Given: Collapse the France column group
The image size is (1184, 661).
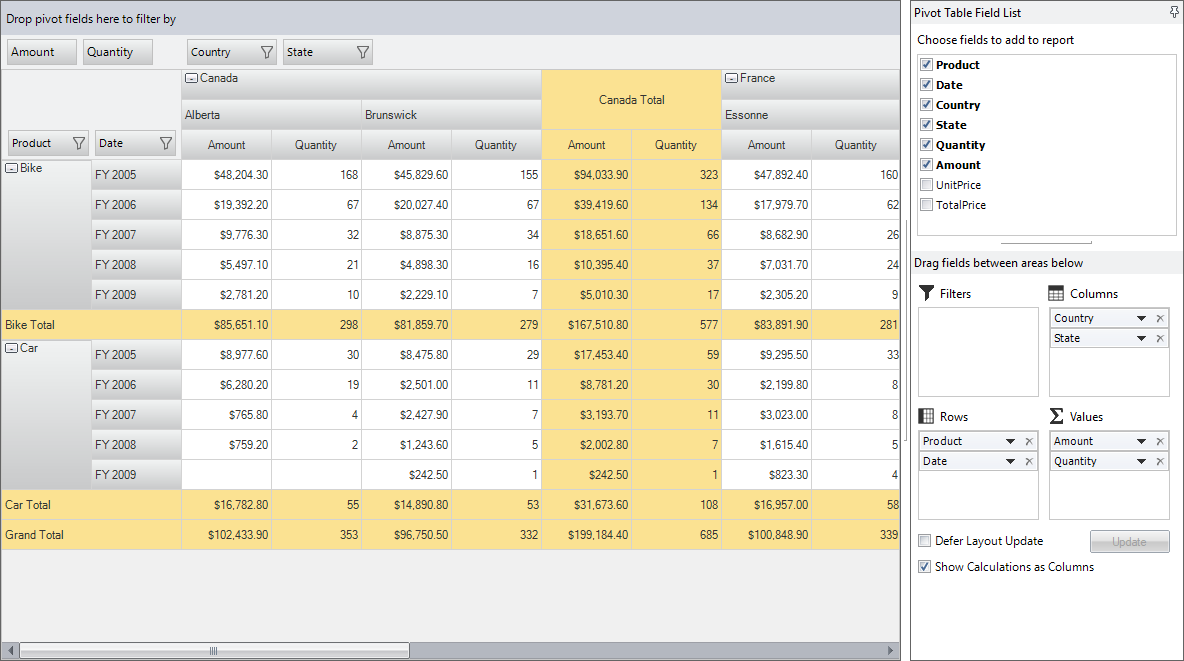Looking at the screenshot, I should coord(731,78).
